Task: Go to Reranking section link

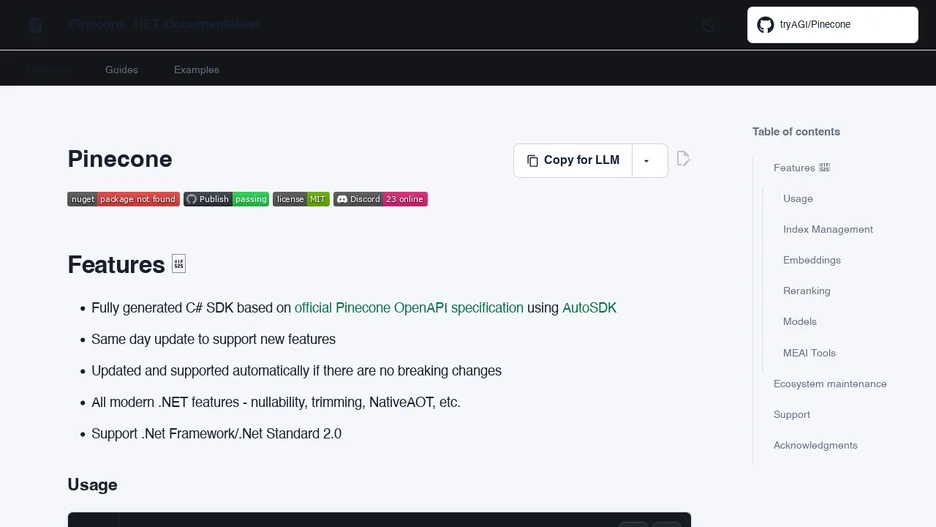Action: point(806,291)
